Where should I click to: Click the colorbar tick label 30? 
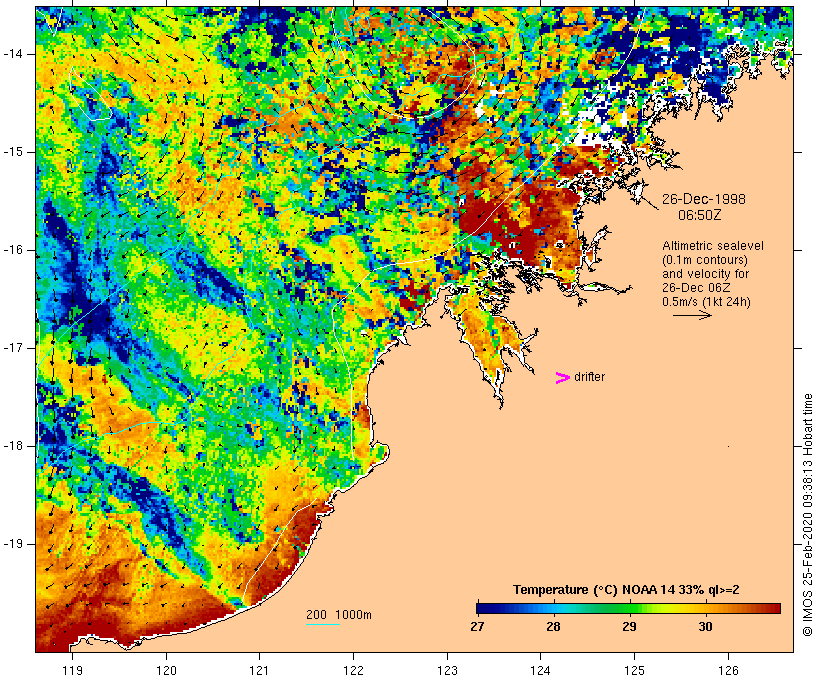point(705,626)
